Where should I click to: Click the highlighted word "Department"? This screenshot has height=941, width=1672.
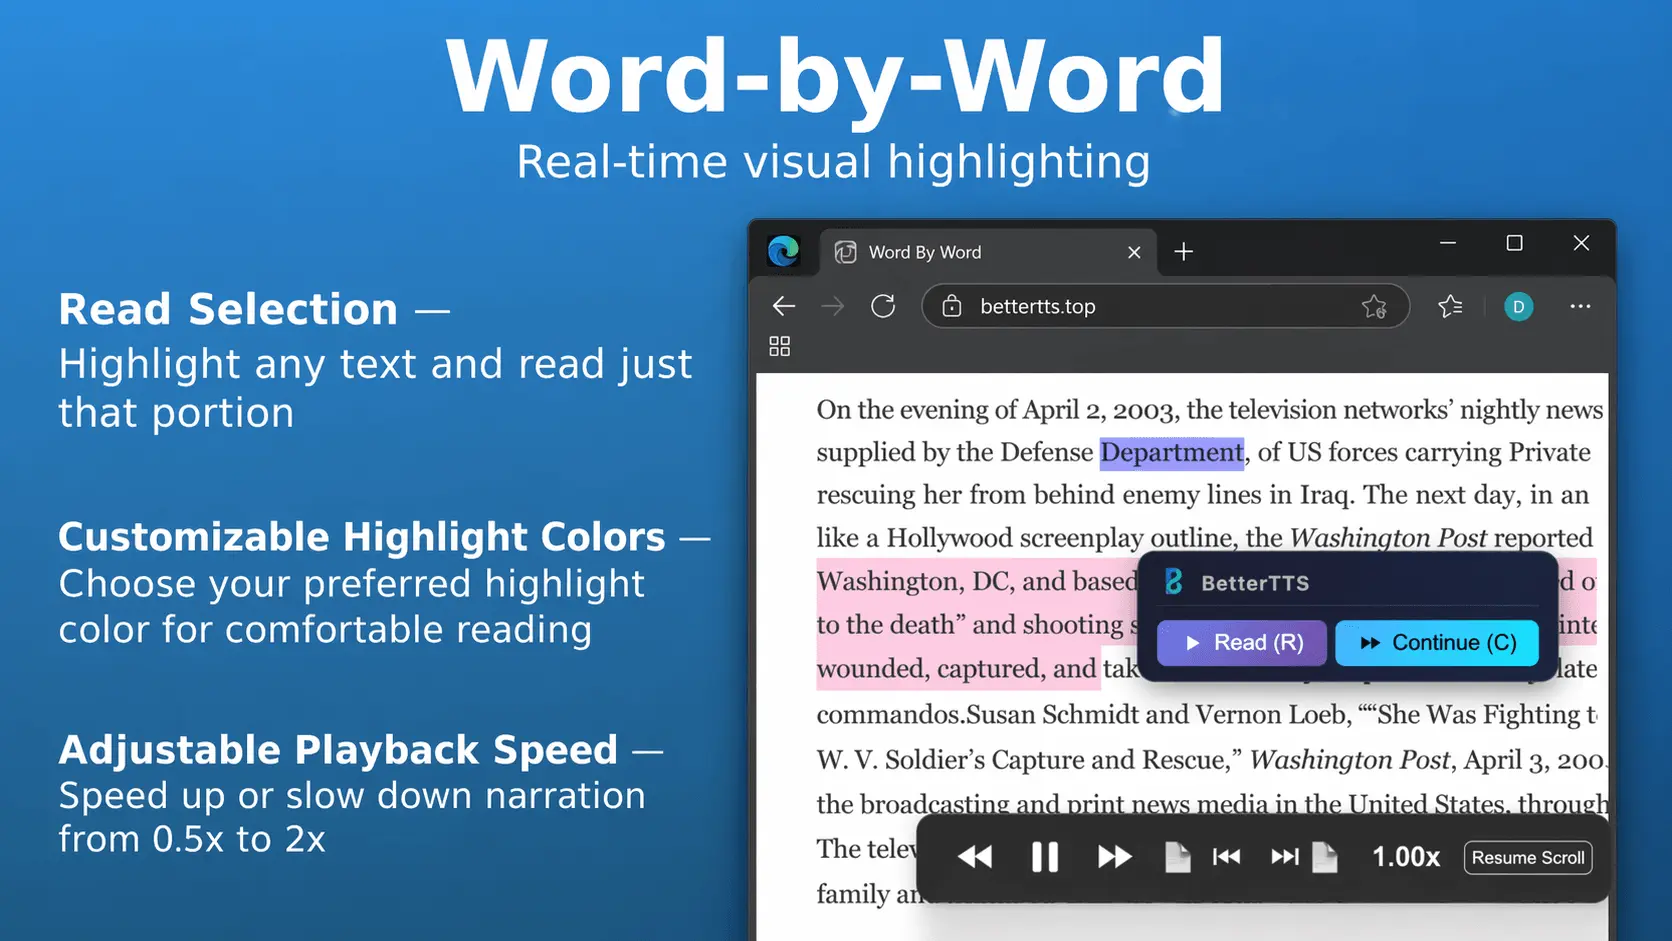[x=1172, y=453]
